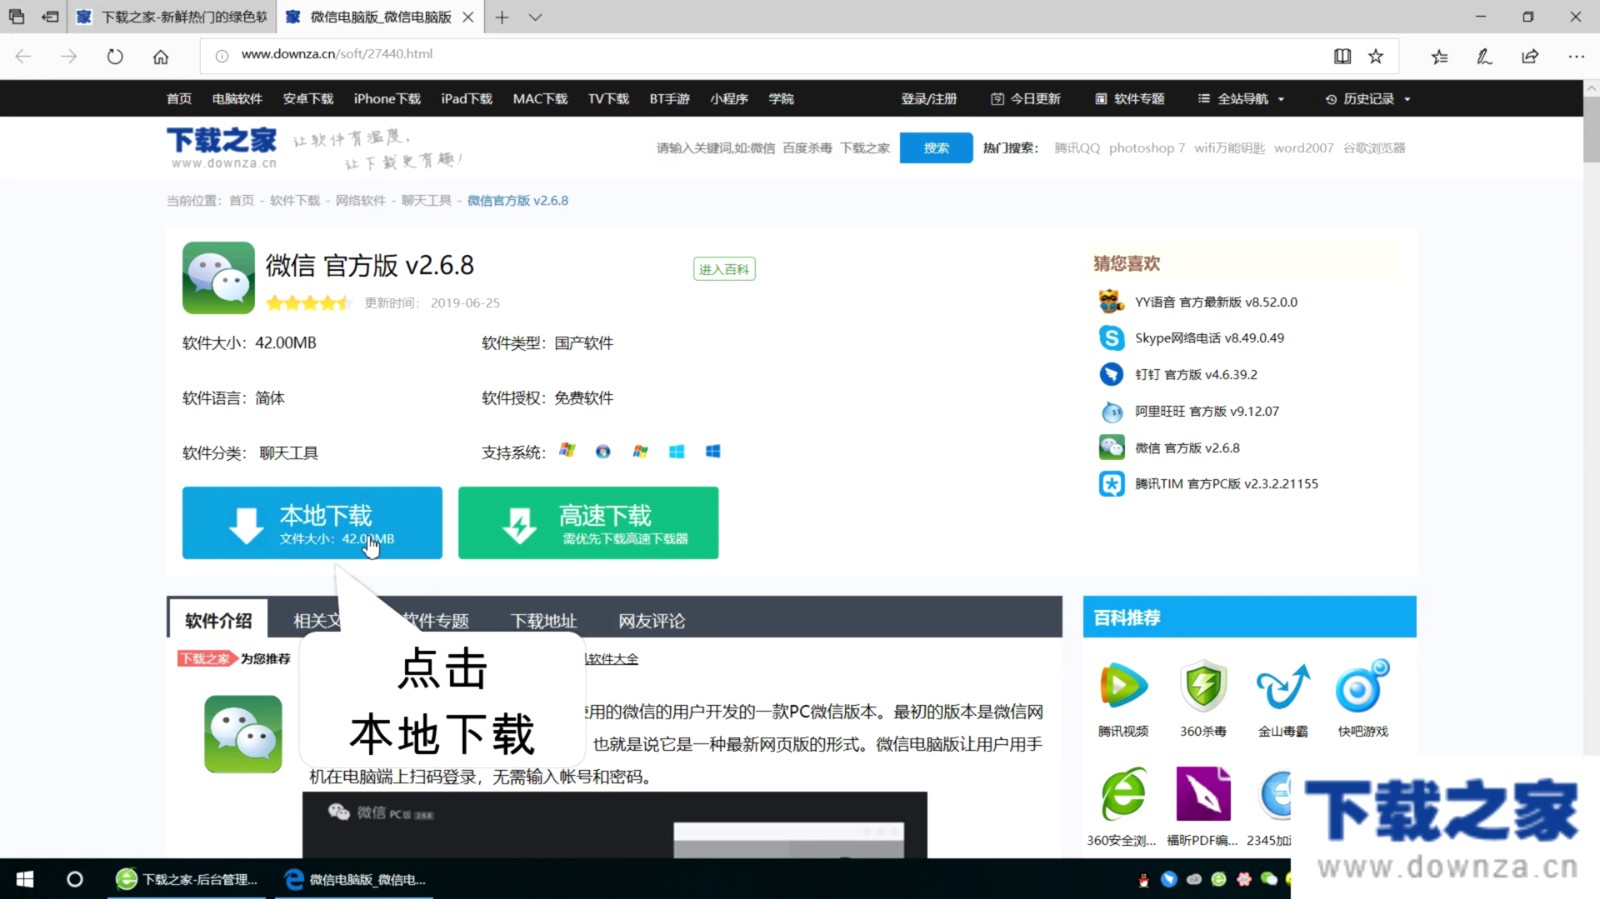Viewport: 1600px width, 899px height.
Task: Click the Skype icon in recommendations
Action: click(1111, 337)
